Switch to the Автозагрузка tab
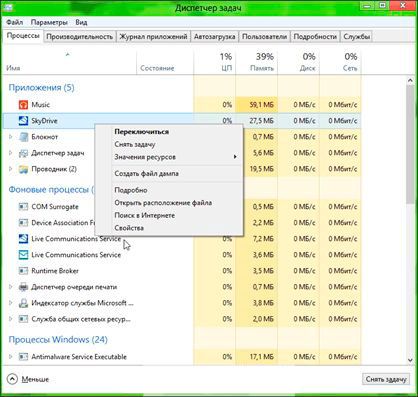Image resolution: width=418 pixels, height=397 pixels. click(x=215, y=37)
